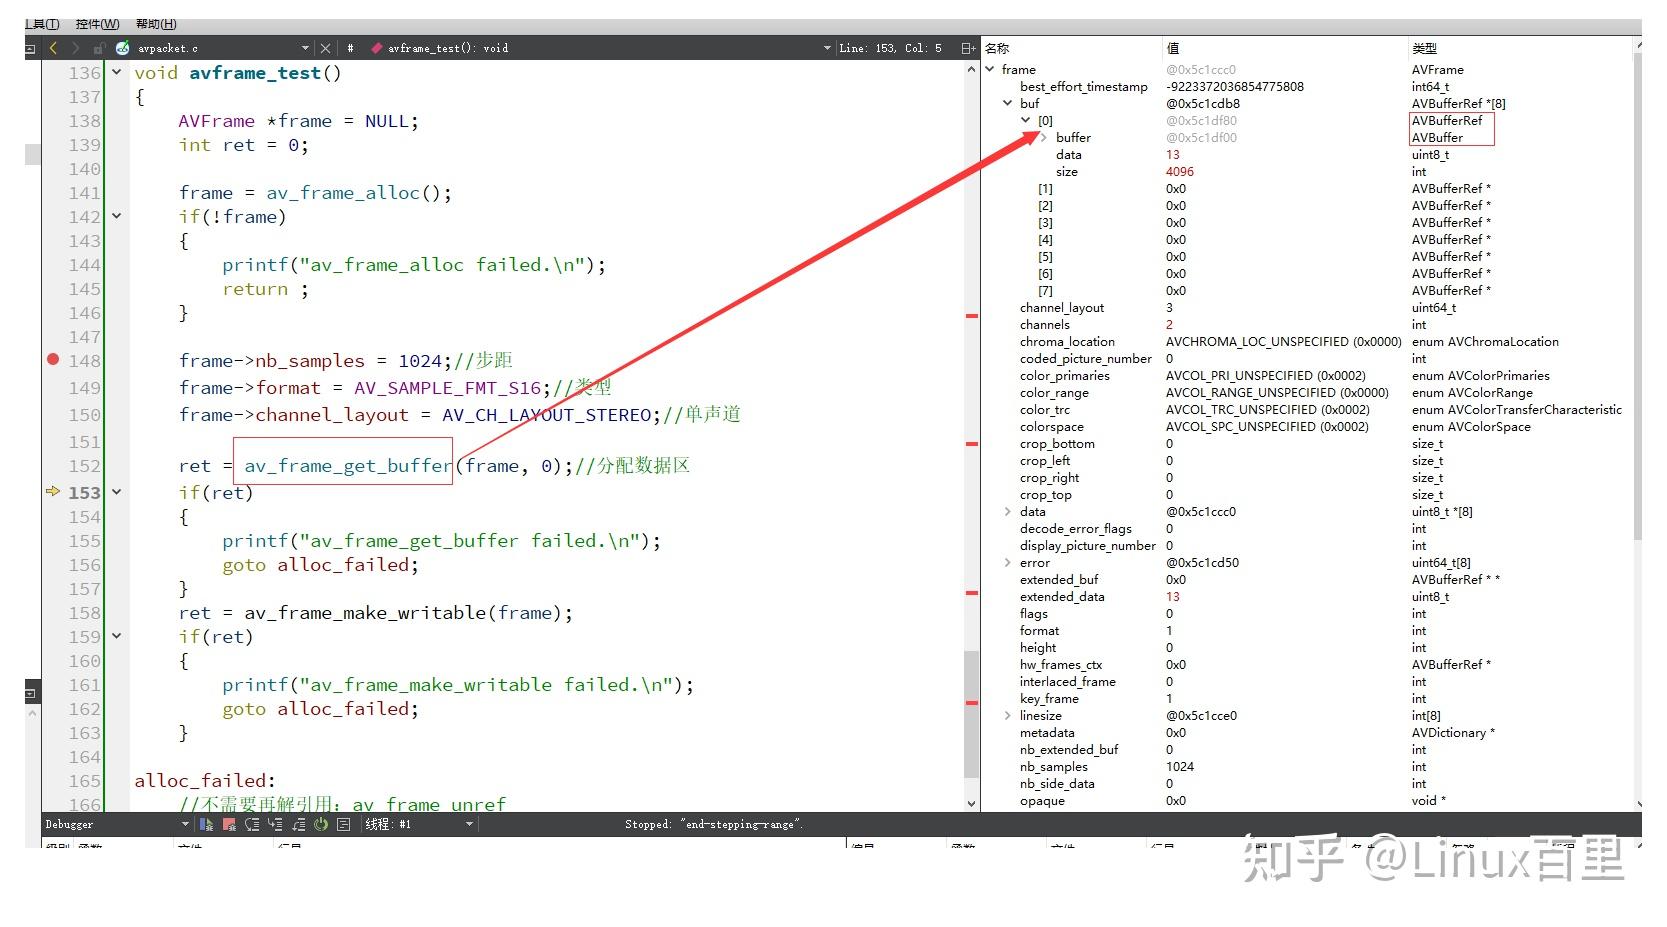
Task: Step into the function
Action: point(275,825)
